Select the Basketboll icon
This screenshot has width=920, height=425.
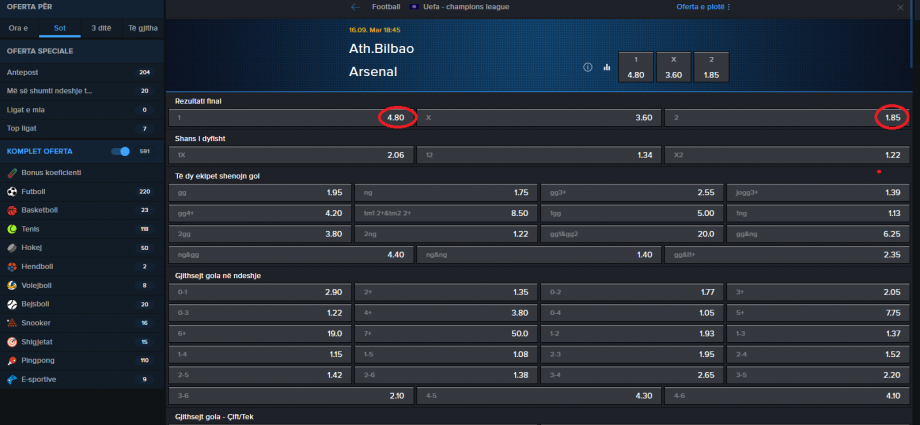click(12, 210)
